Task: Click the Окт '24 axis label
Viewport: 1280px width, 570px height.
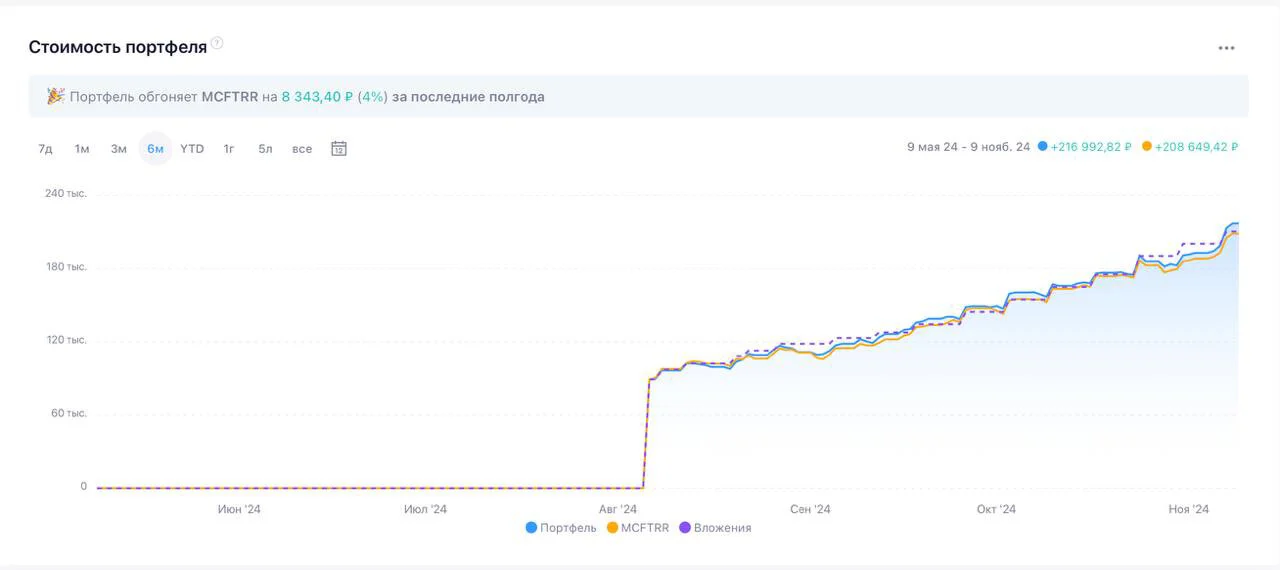Action: point(996,509)
